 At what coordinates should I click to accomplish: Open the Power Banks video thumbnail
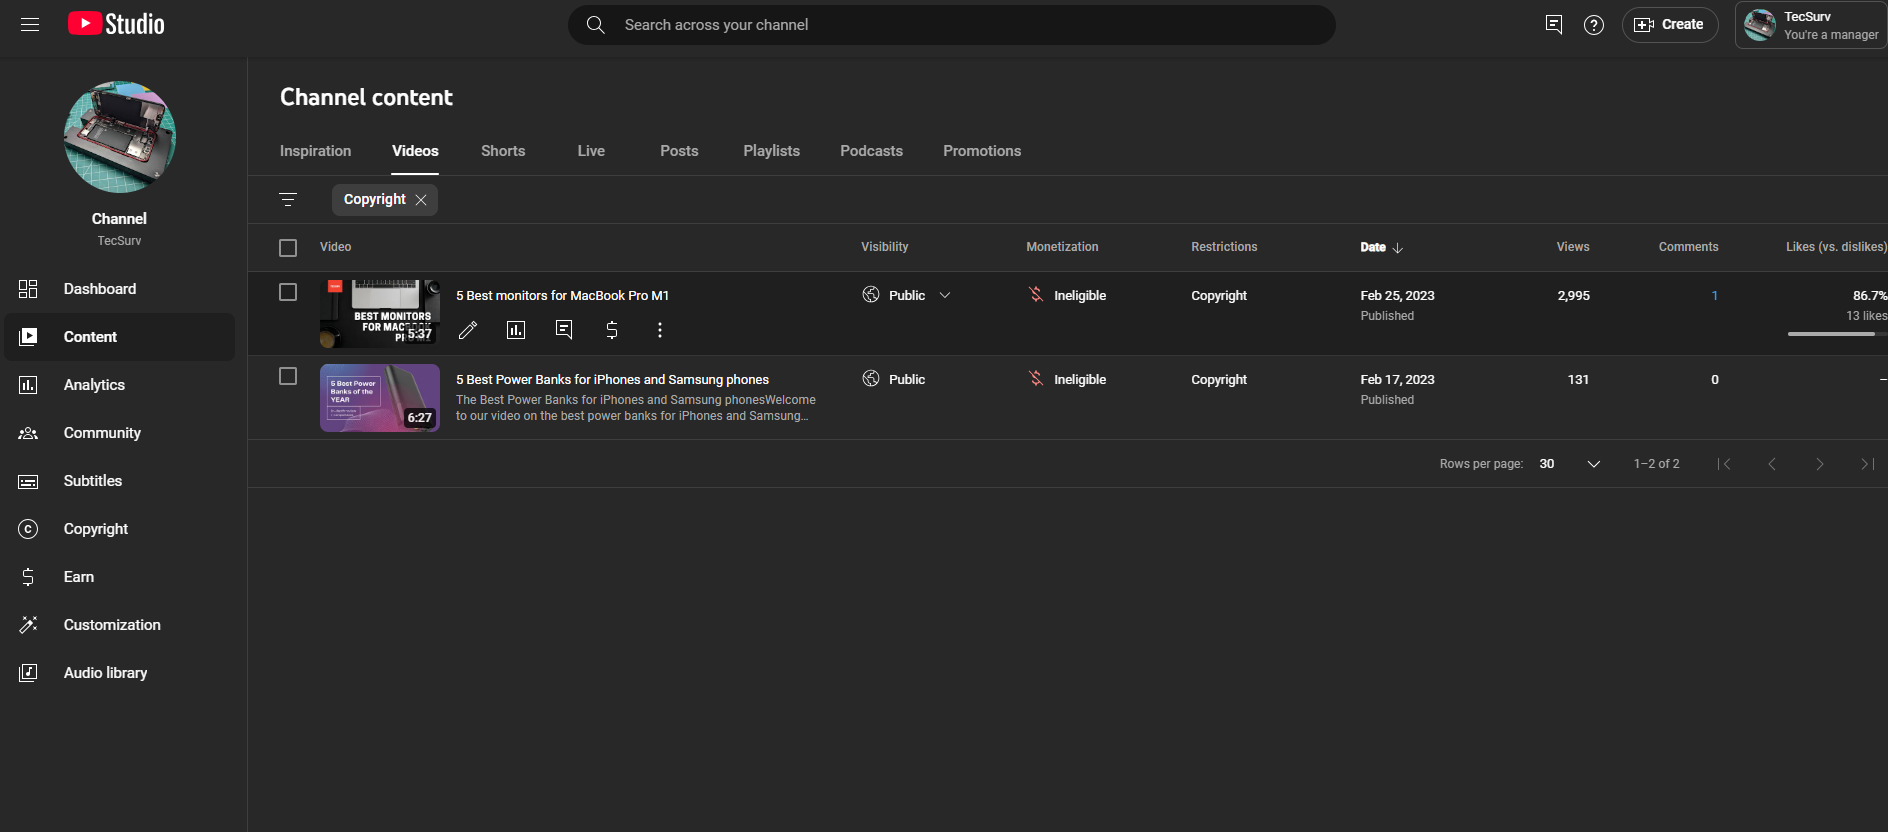coord(380,398)
